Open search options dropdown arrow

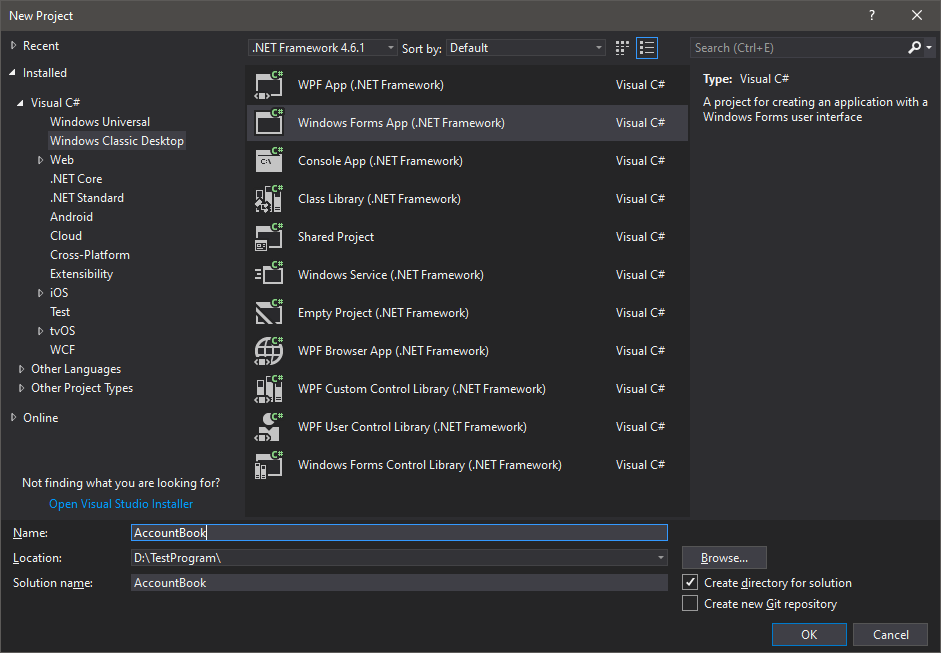pyautogui.click(x=929, y=47)
